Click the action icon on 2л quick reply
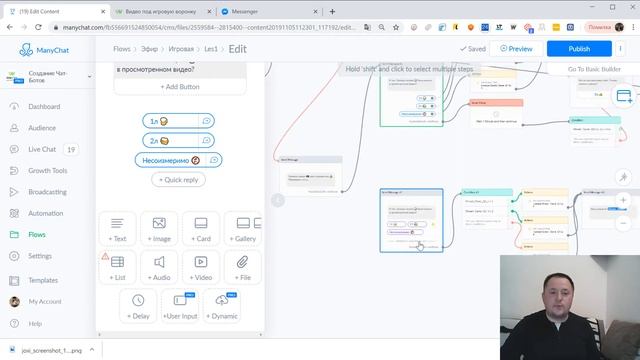Viewport: 640px width, 360px height. point(207,141)
